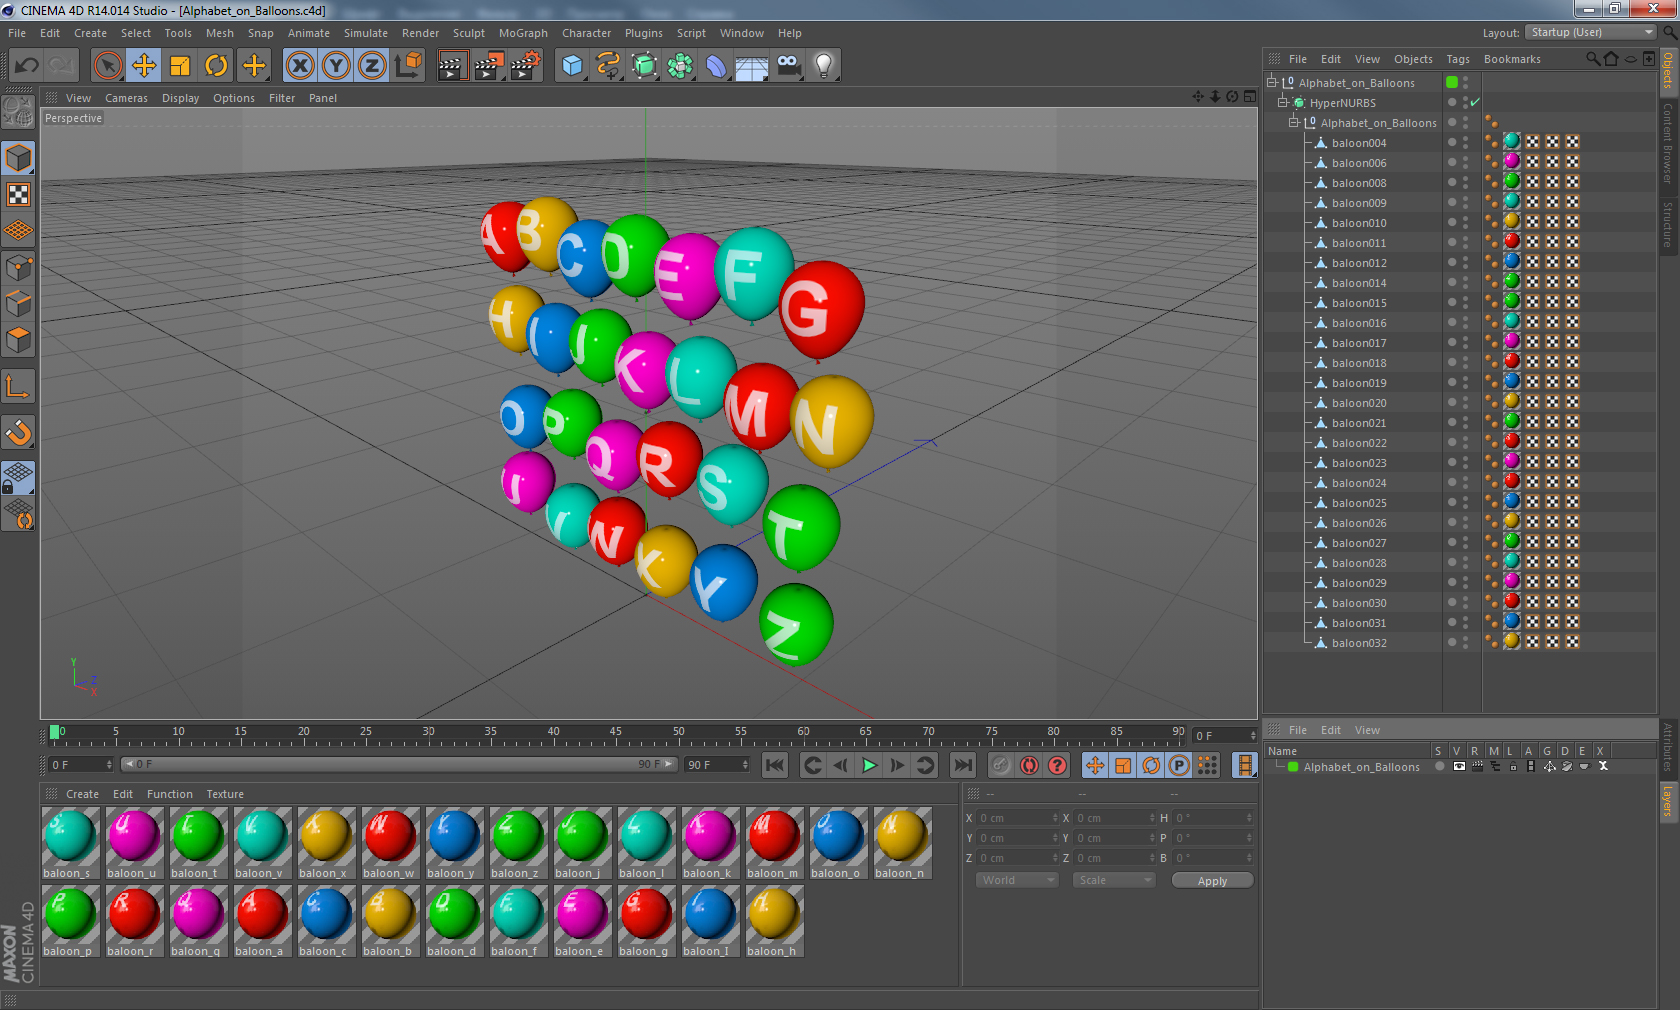Add a Cube primitive object
Viewport: 1680px width, 1010px height.
[x=572, y=66]
